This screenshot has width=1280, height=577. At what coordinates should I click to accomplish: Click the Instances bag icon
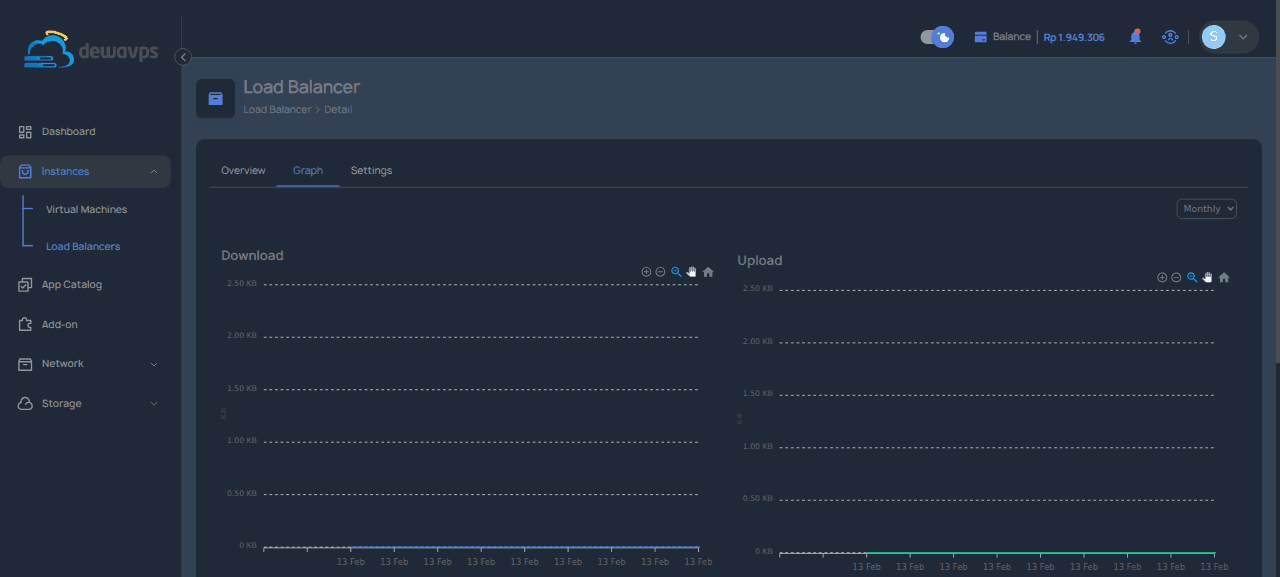[25, 172]
